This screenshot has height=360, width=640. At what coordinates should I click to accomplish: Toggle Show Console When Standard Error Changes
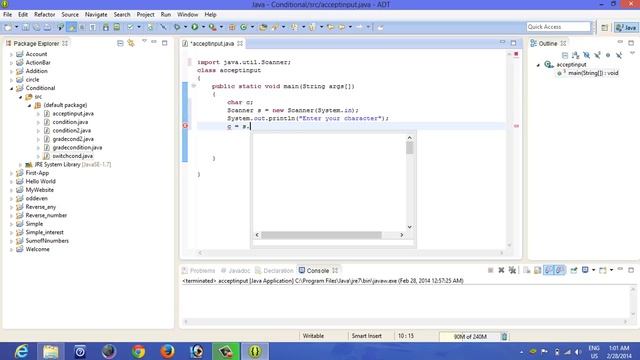coord(560,270)
